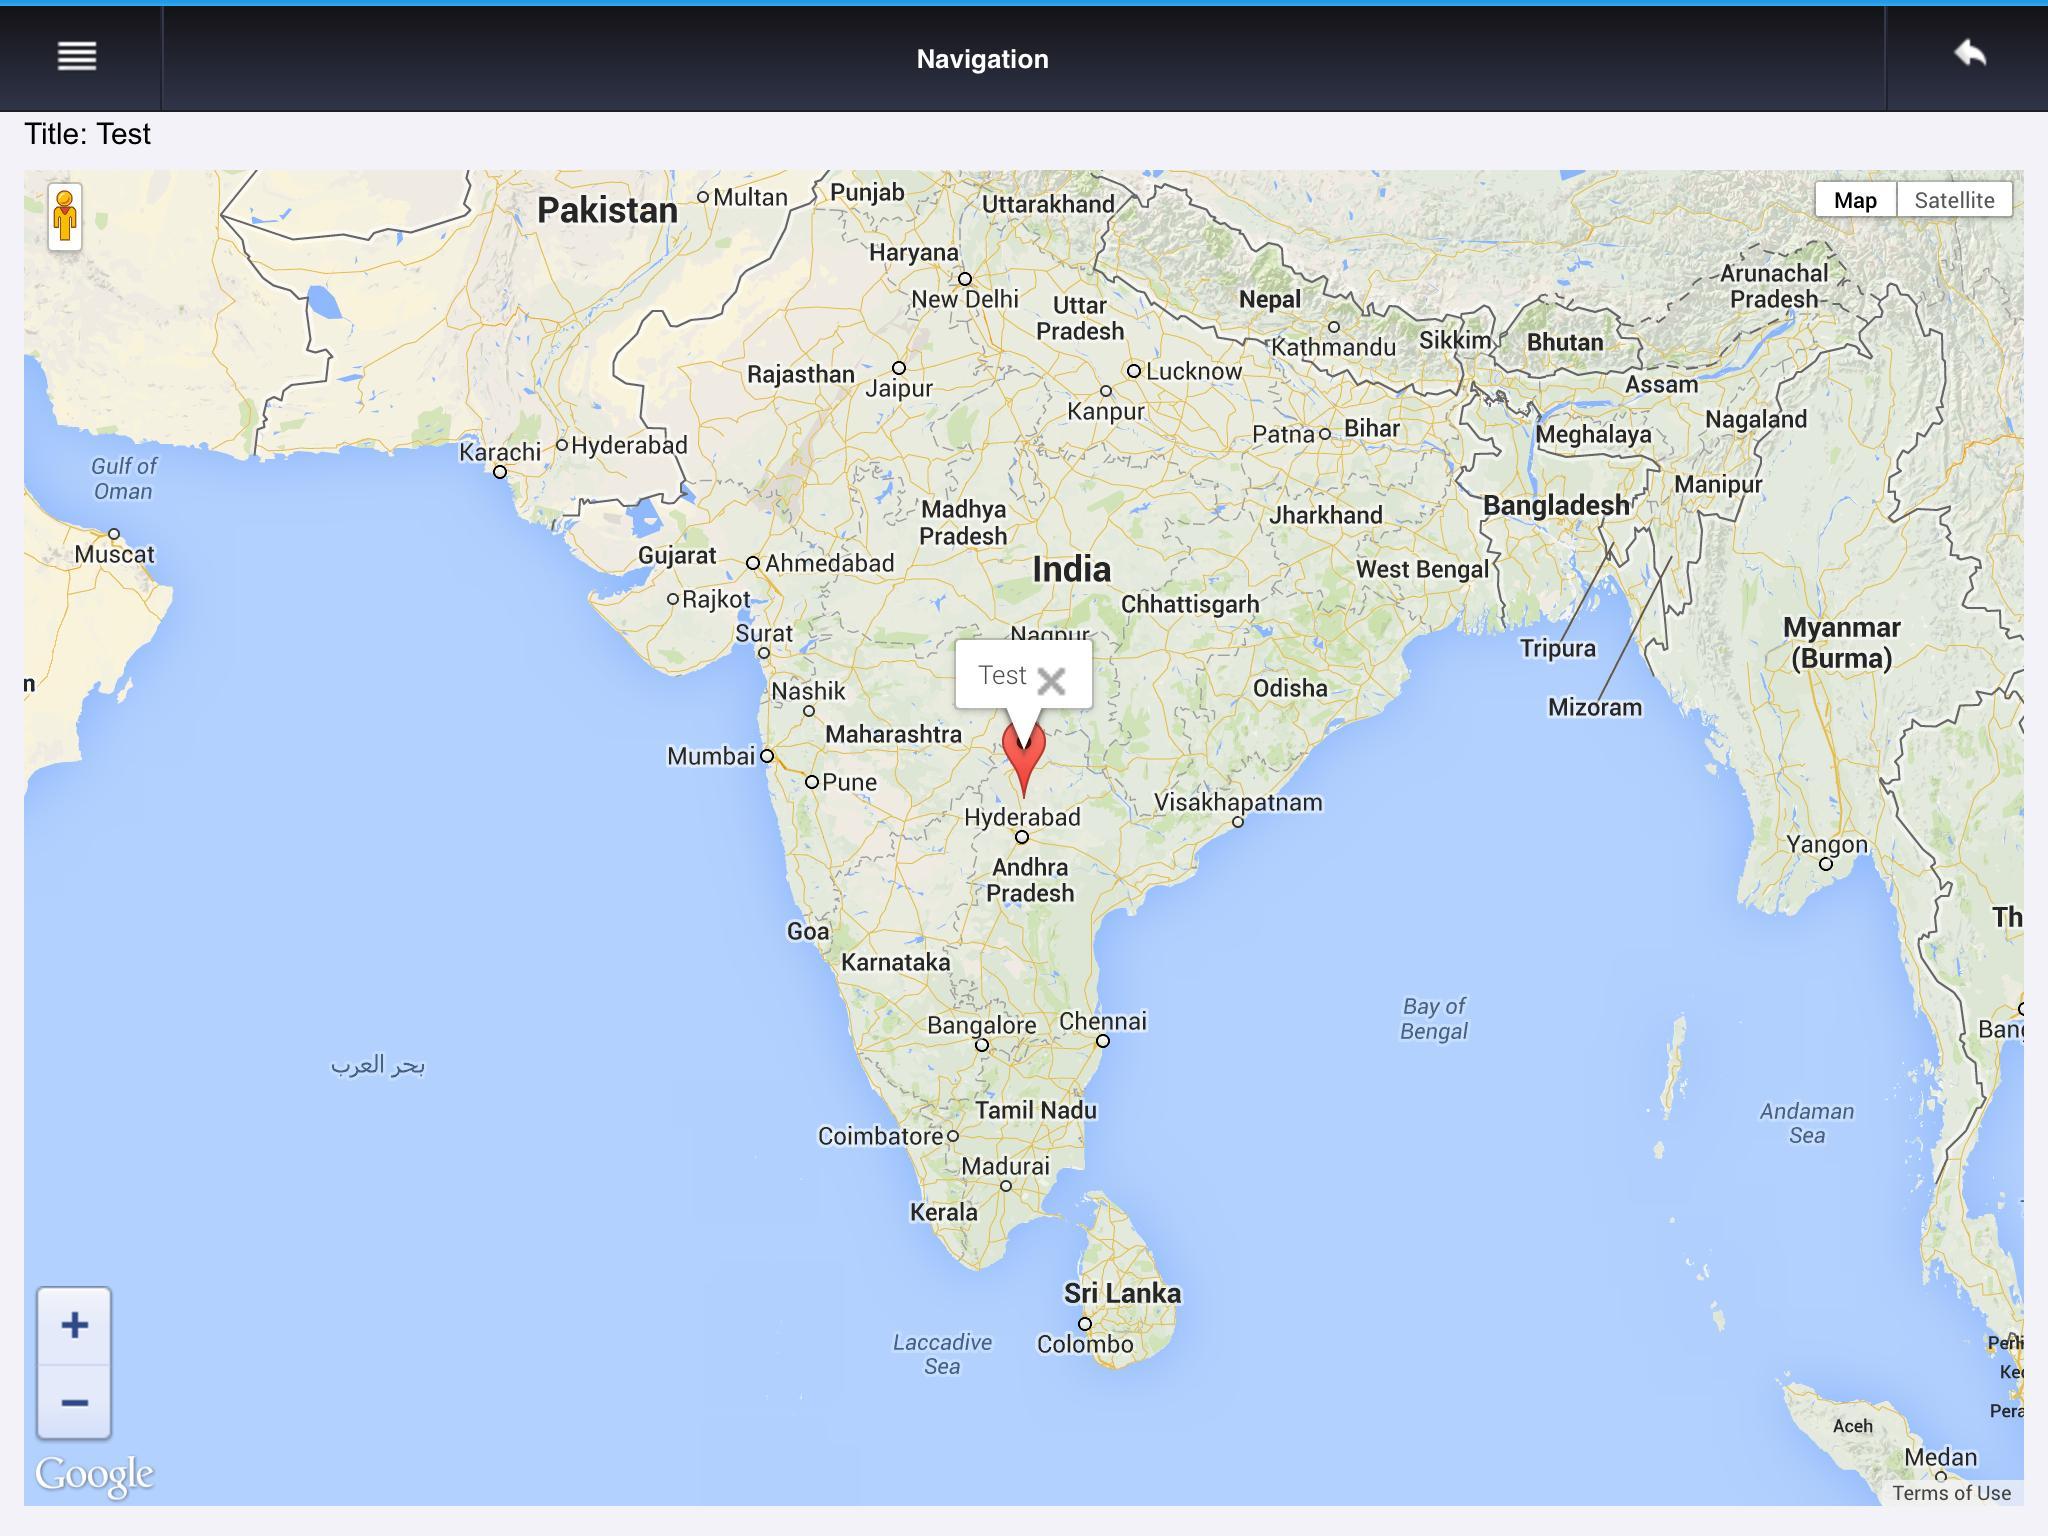Click the Nepal country label
The width and height of the screenshot is (2048, 1536).
[1270, 299]
